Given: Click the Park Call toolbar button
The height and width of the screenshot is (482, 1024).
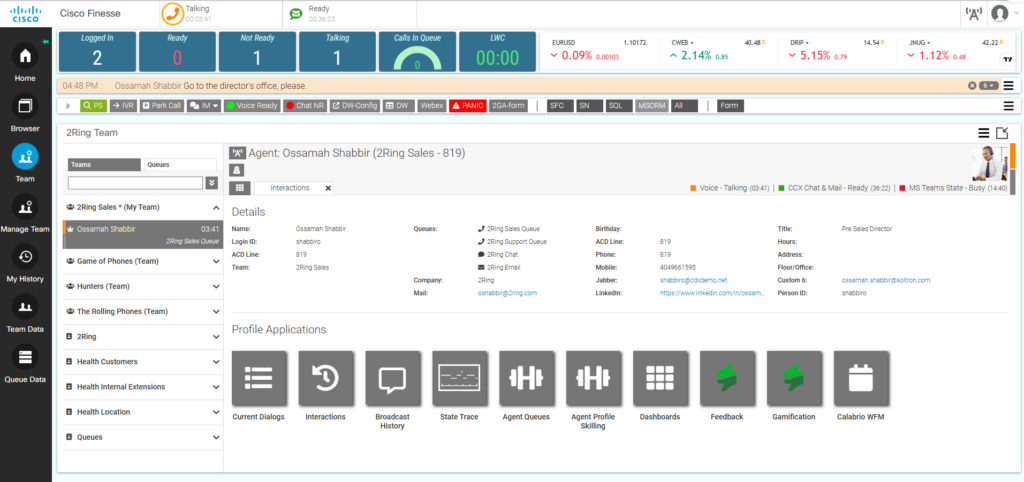Looking at the screenshot, I should (x=161, y=106).
